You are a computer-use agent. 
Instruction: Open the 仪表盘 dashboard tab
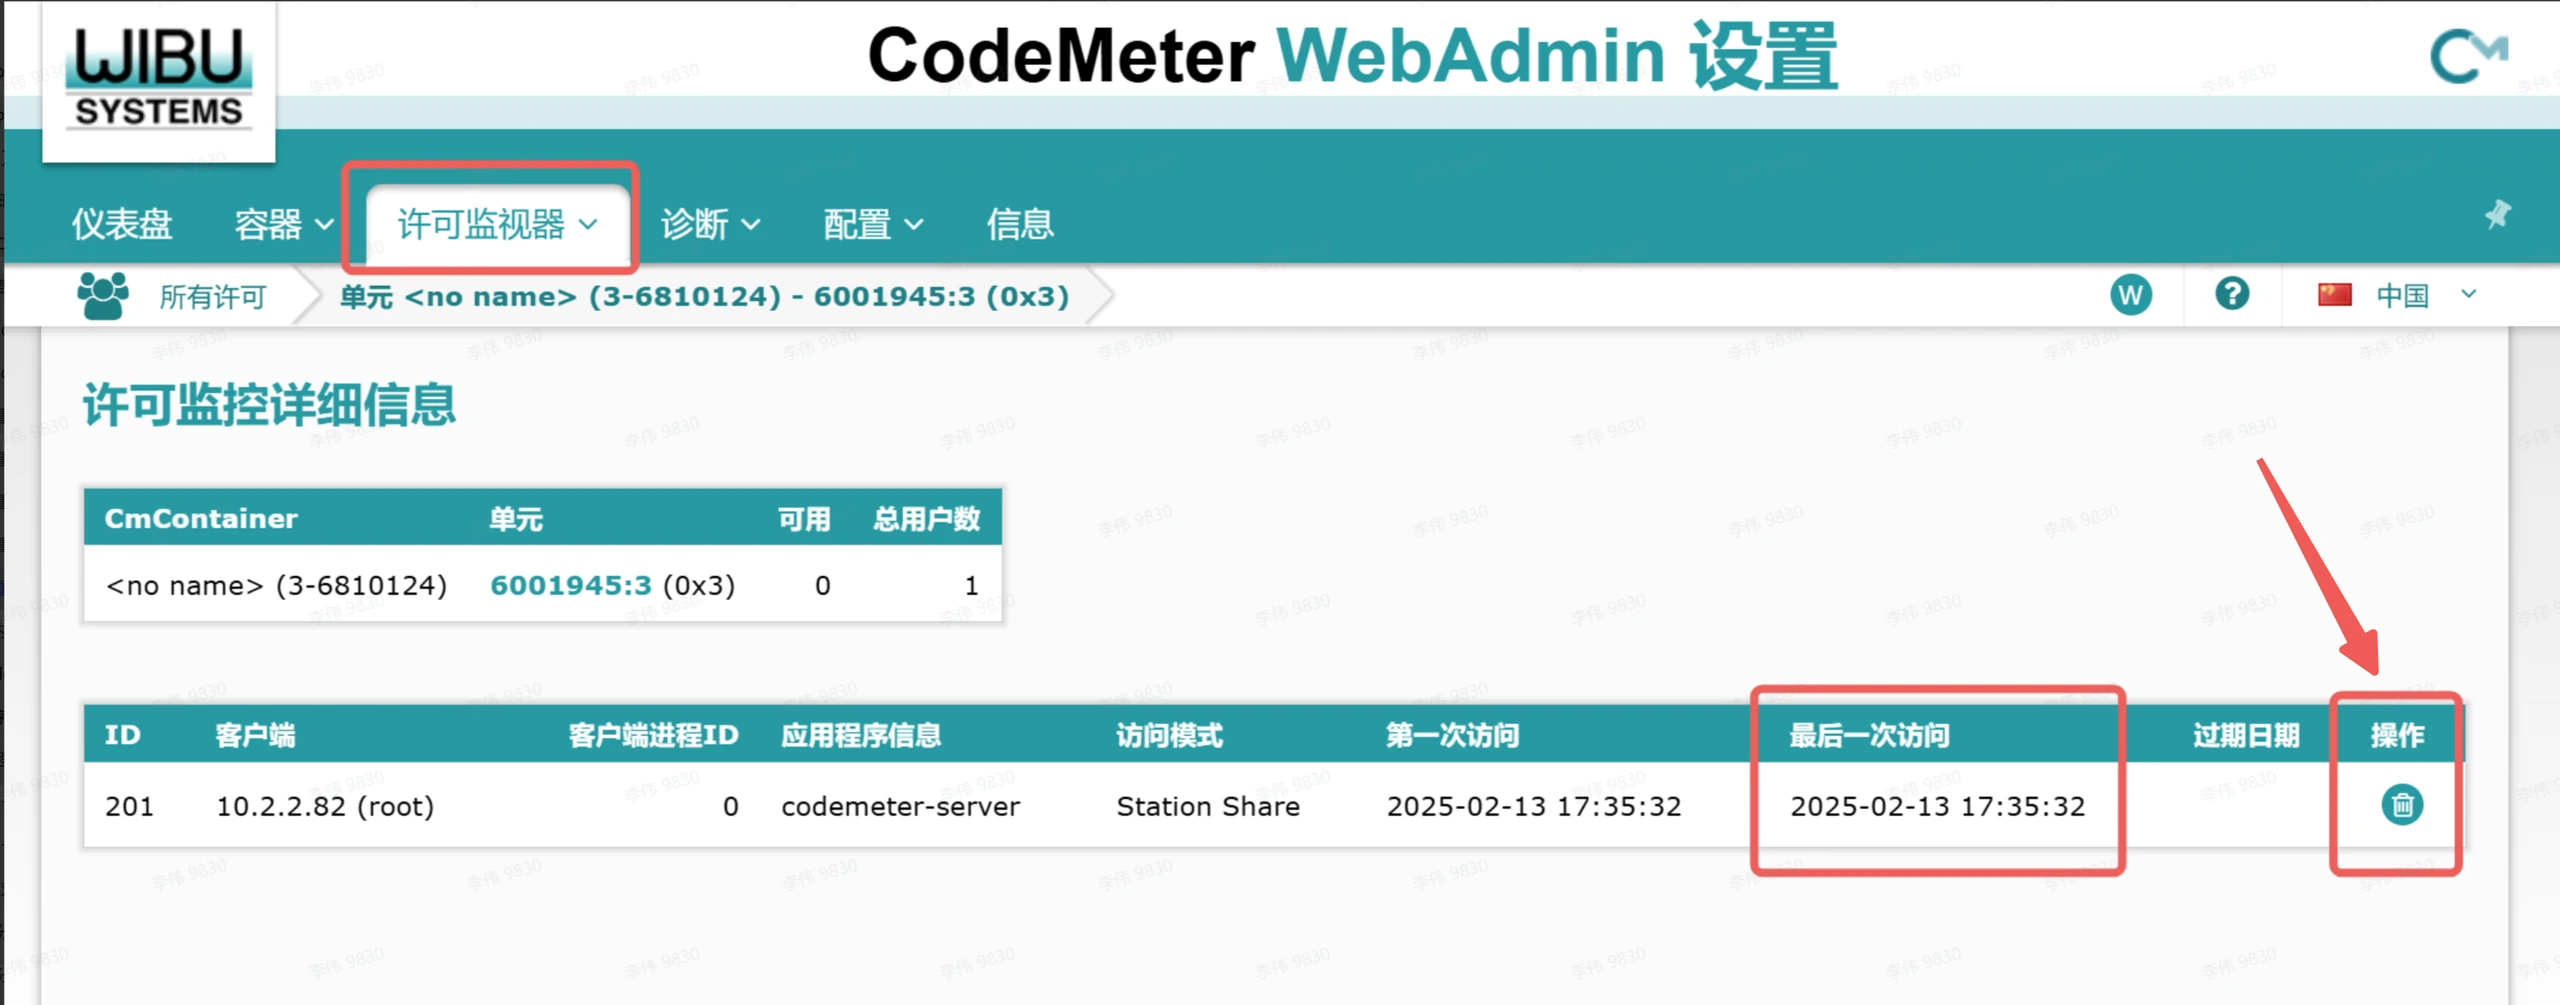point(122,224)
